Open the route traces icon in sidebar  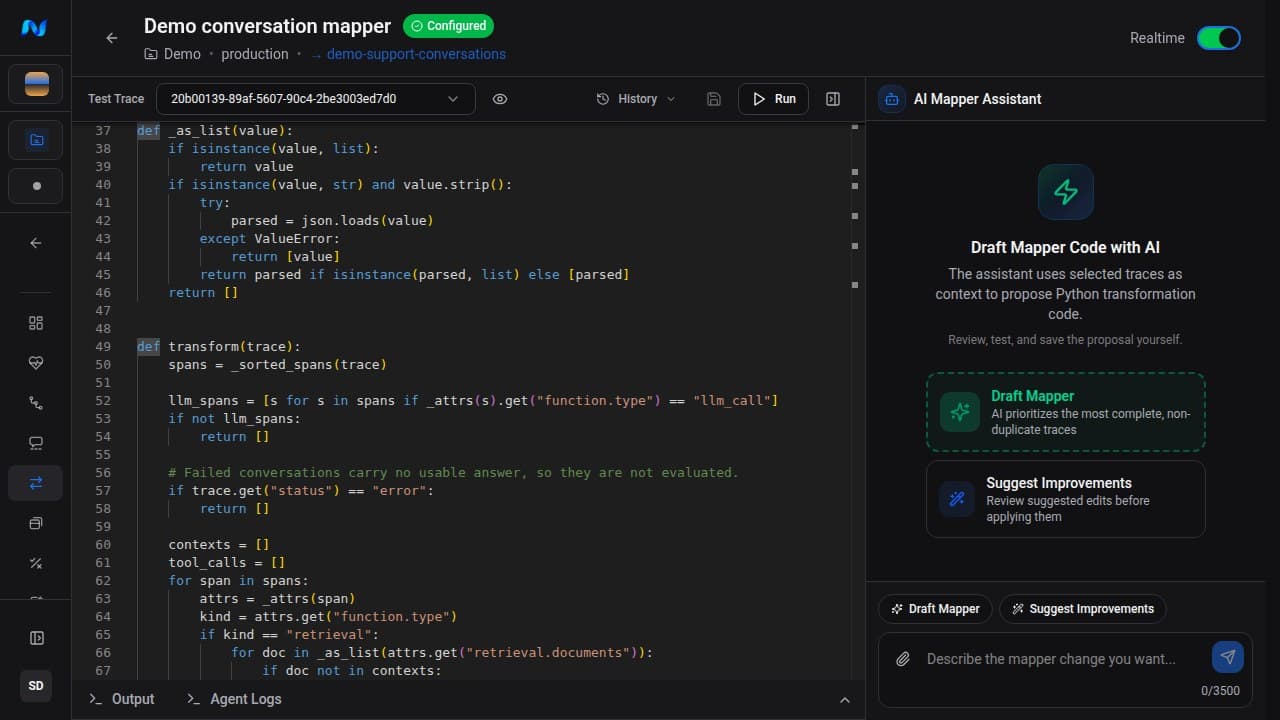[x=36, y=403]
